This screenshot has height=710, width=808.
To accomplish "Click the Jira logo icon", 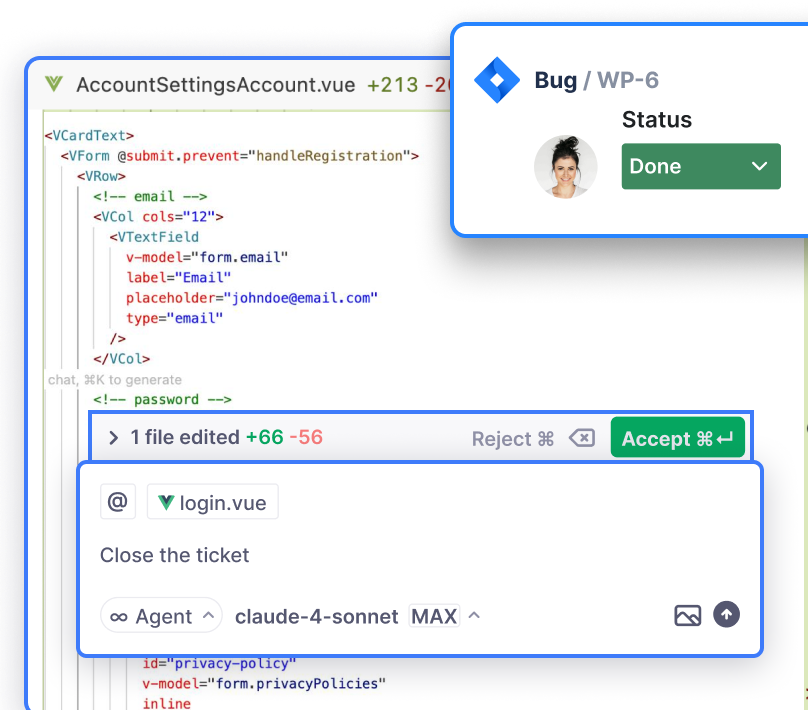I will tap(497, 81).
